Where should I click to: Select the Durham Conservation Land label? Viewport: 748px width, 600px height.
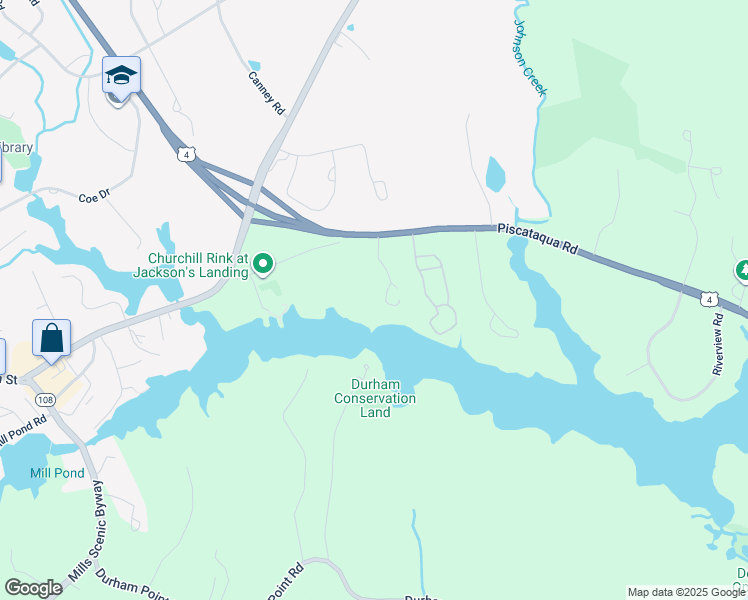tap(375, 398)
